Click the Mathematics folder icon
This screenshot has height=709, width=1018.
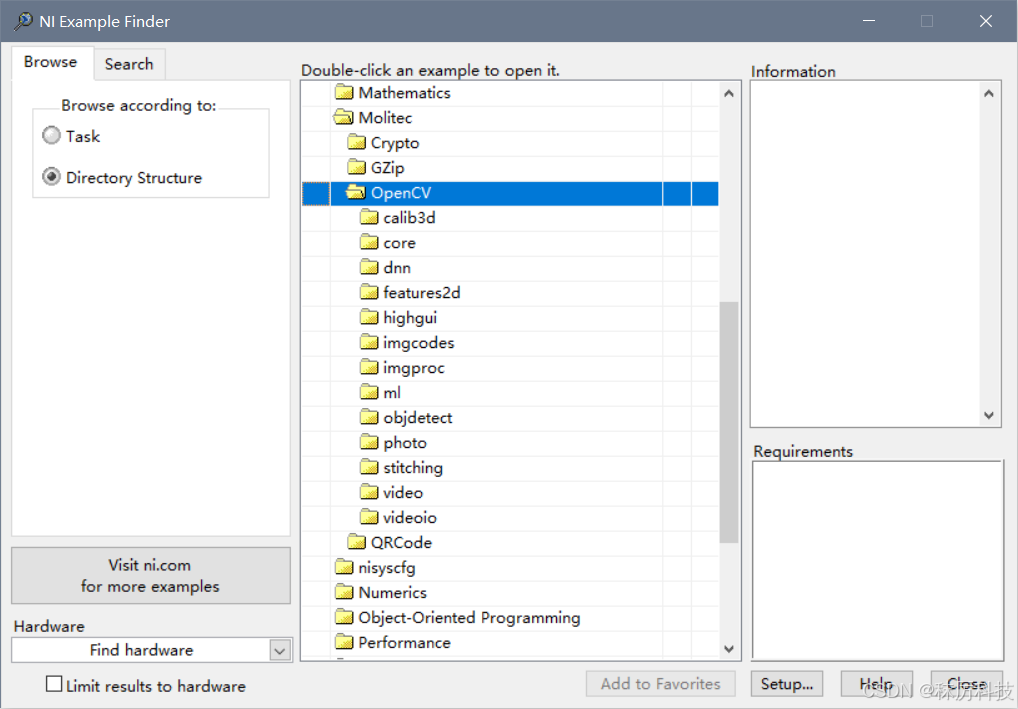pos(344,92)
